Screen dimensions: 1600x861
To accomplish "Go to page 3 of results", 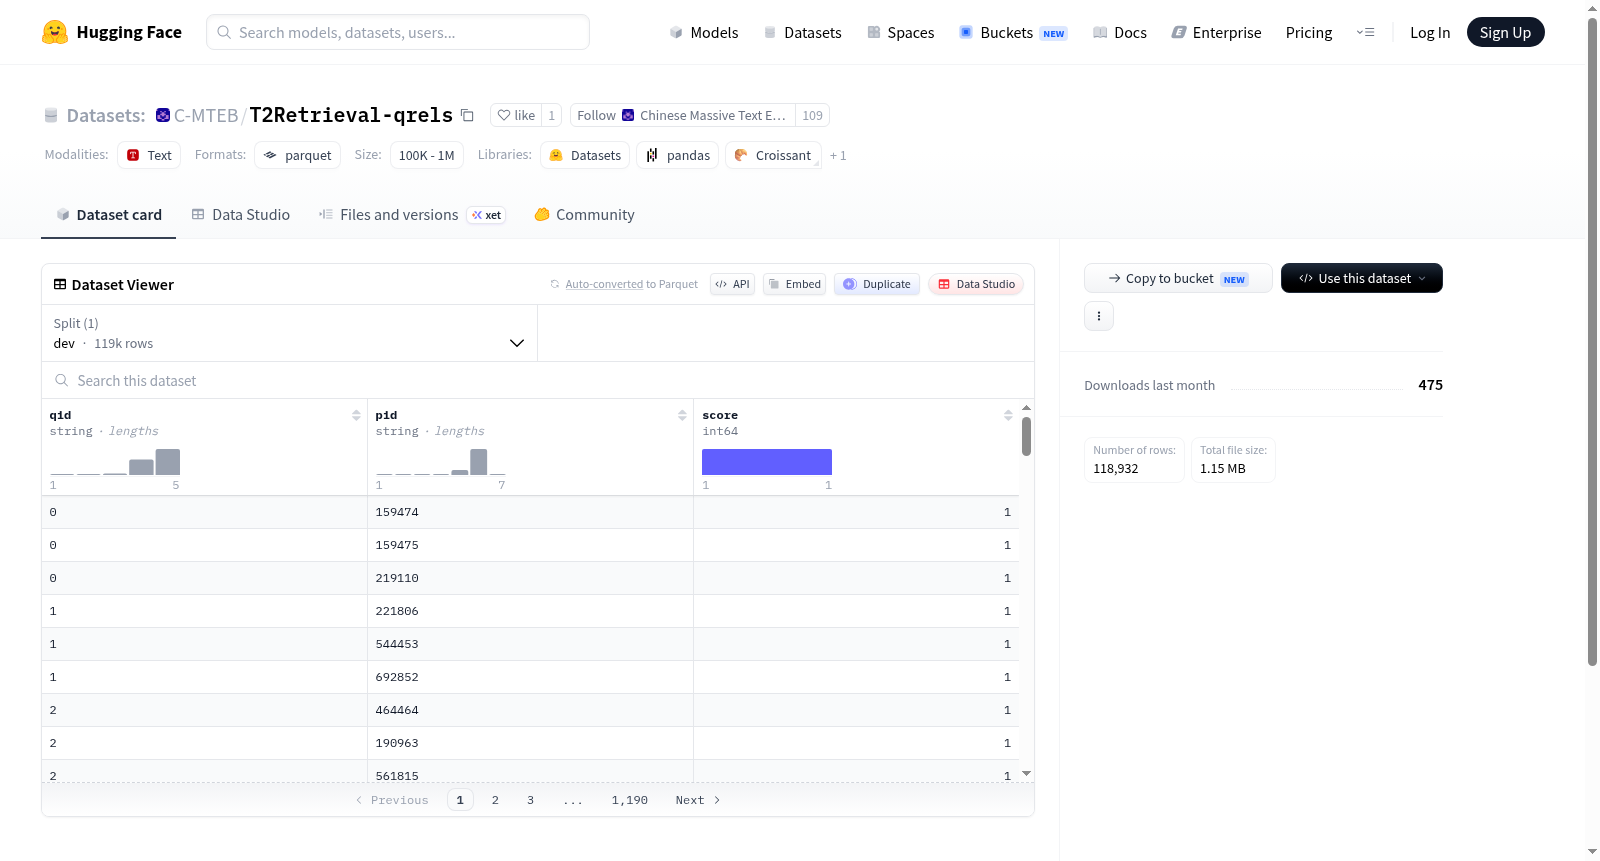I will (530, 800).
